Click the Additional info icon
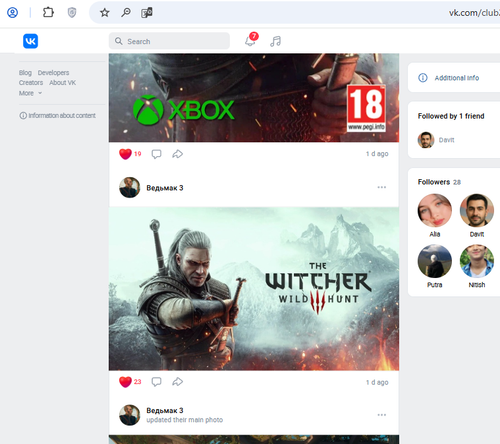 coord(423,78)
